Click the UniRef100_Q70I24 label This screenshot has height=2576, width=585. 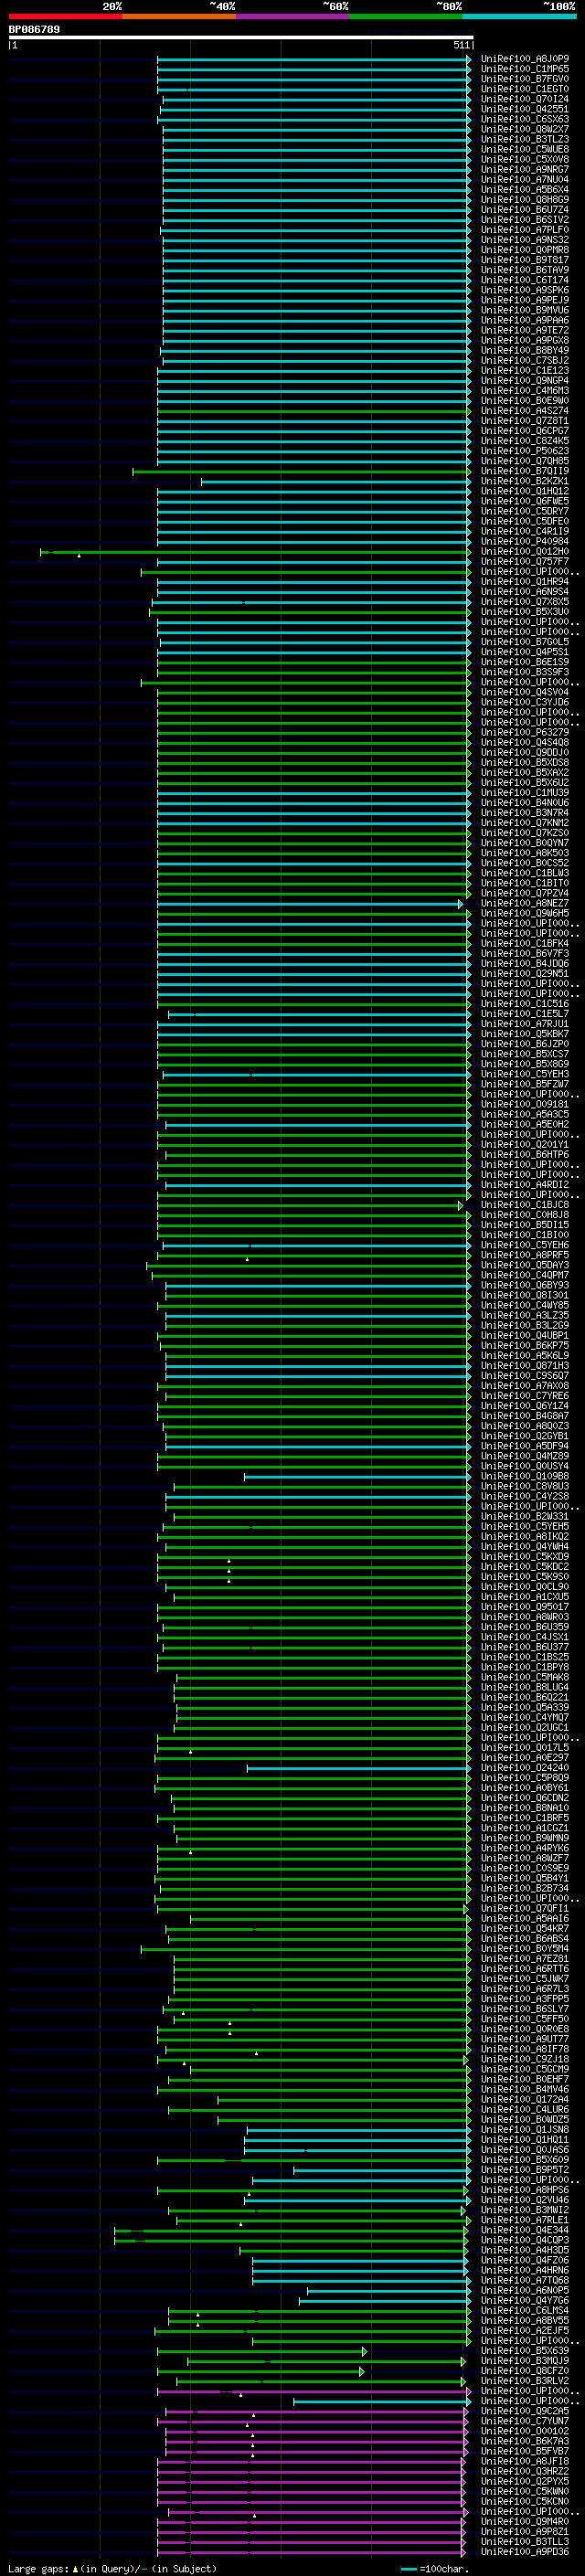525,99
